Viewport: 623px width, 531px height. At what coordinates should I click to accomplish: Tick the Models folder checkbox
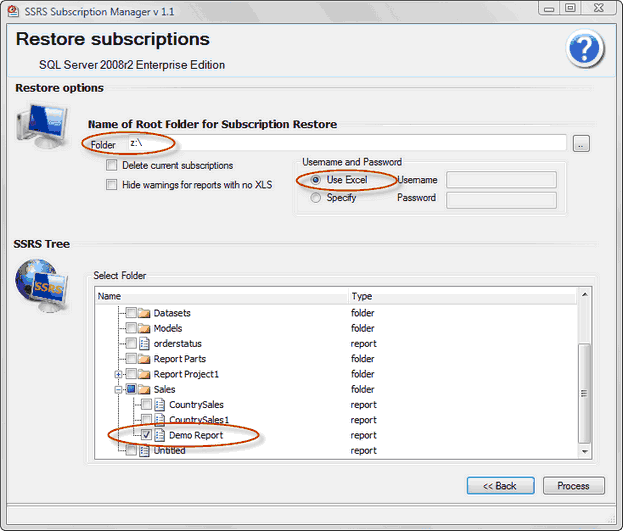tap(131, 328)
